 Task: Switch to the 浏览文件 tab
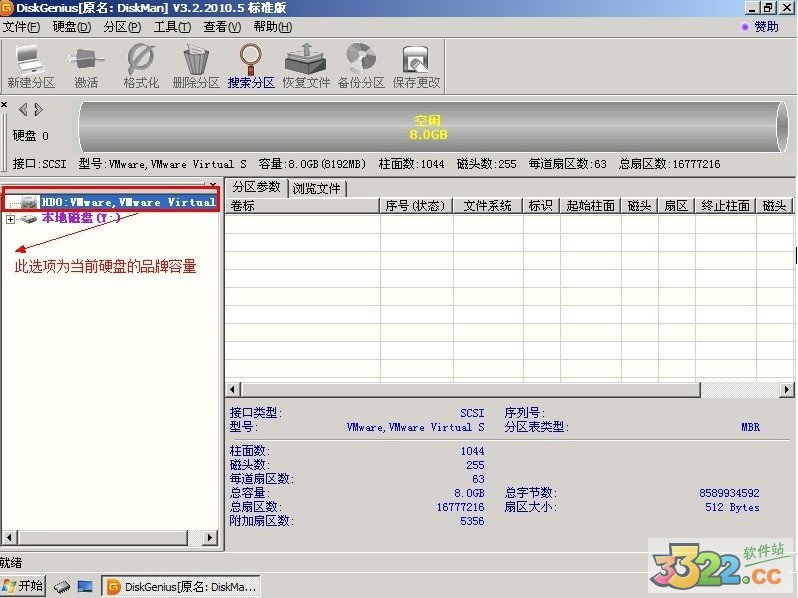pos(316,188)
